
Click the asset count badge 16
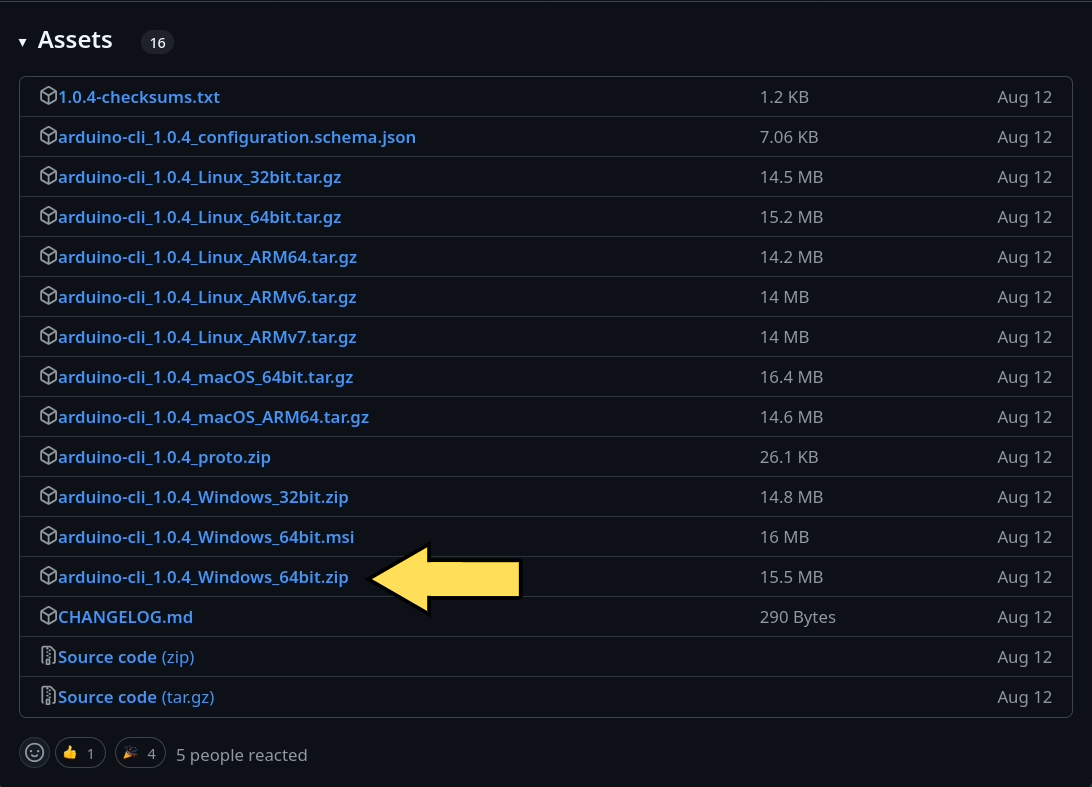[x=157, y=42]
